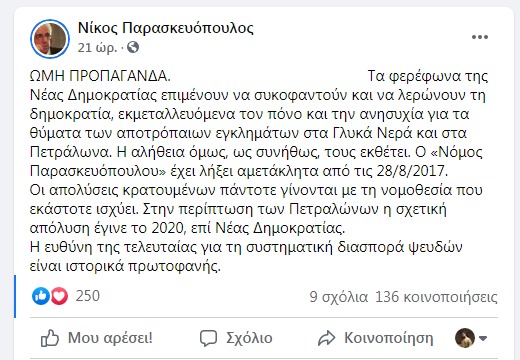Screen dimensions: 520x360
Task: Click the post's closing sentence about ιστορικά πρωτοφανής
Action: click(246, 257)
